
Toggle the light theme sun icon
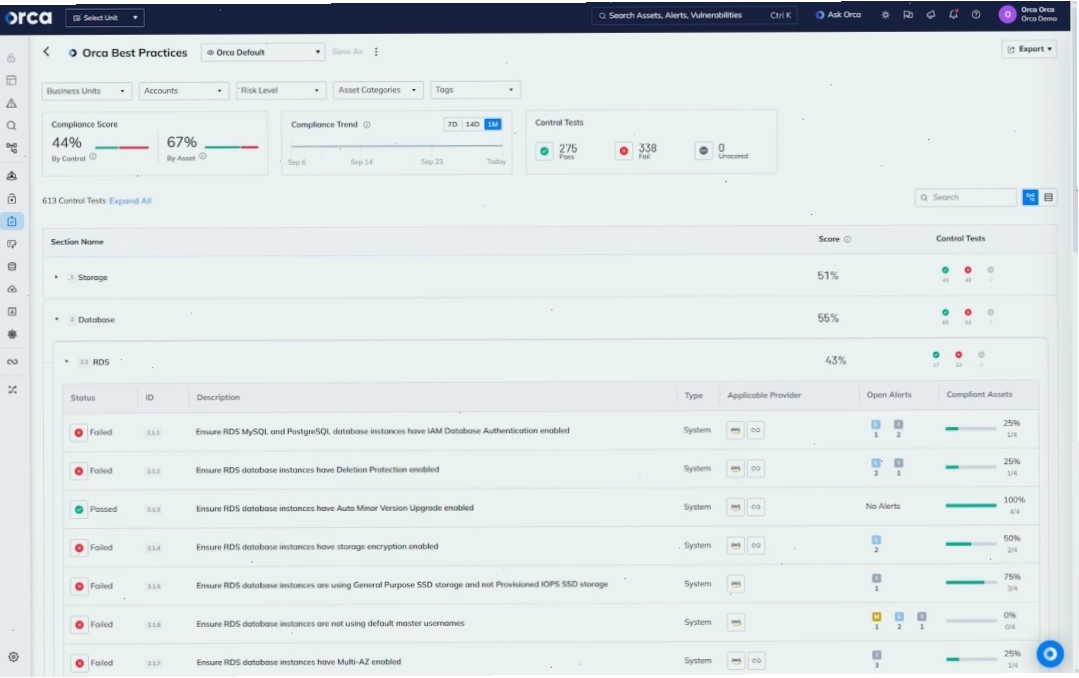pos(885,14)
